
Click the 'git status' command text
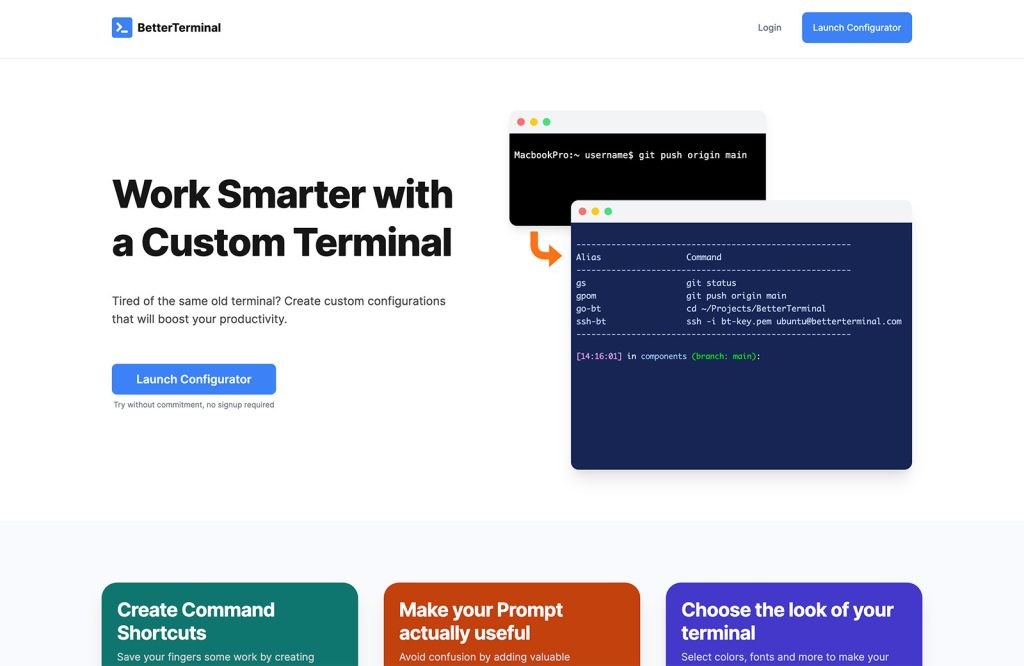tap(711, 283)
